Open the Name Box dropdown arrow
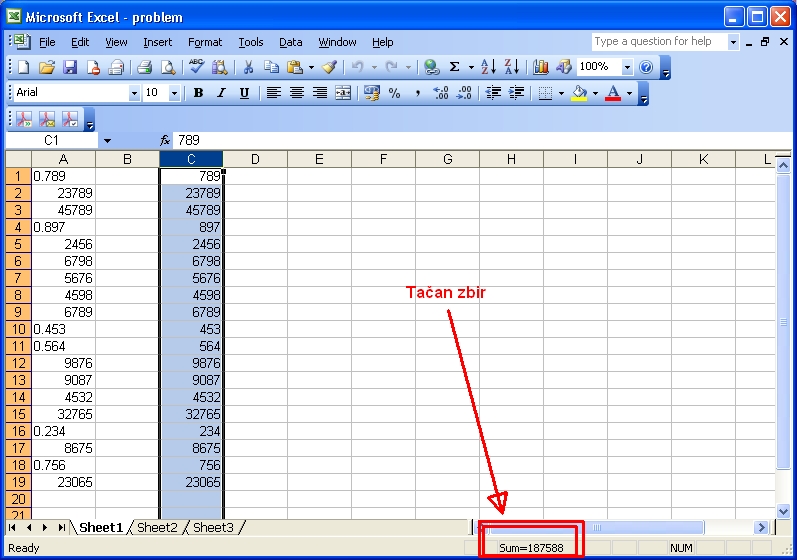 point(107,141)
